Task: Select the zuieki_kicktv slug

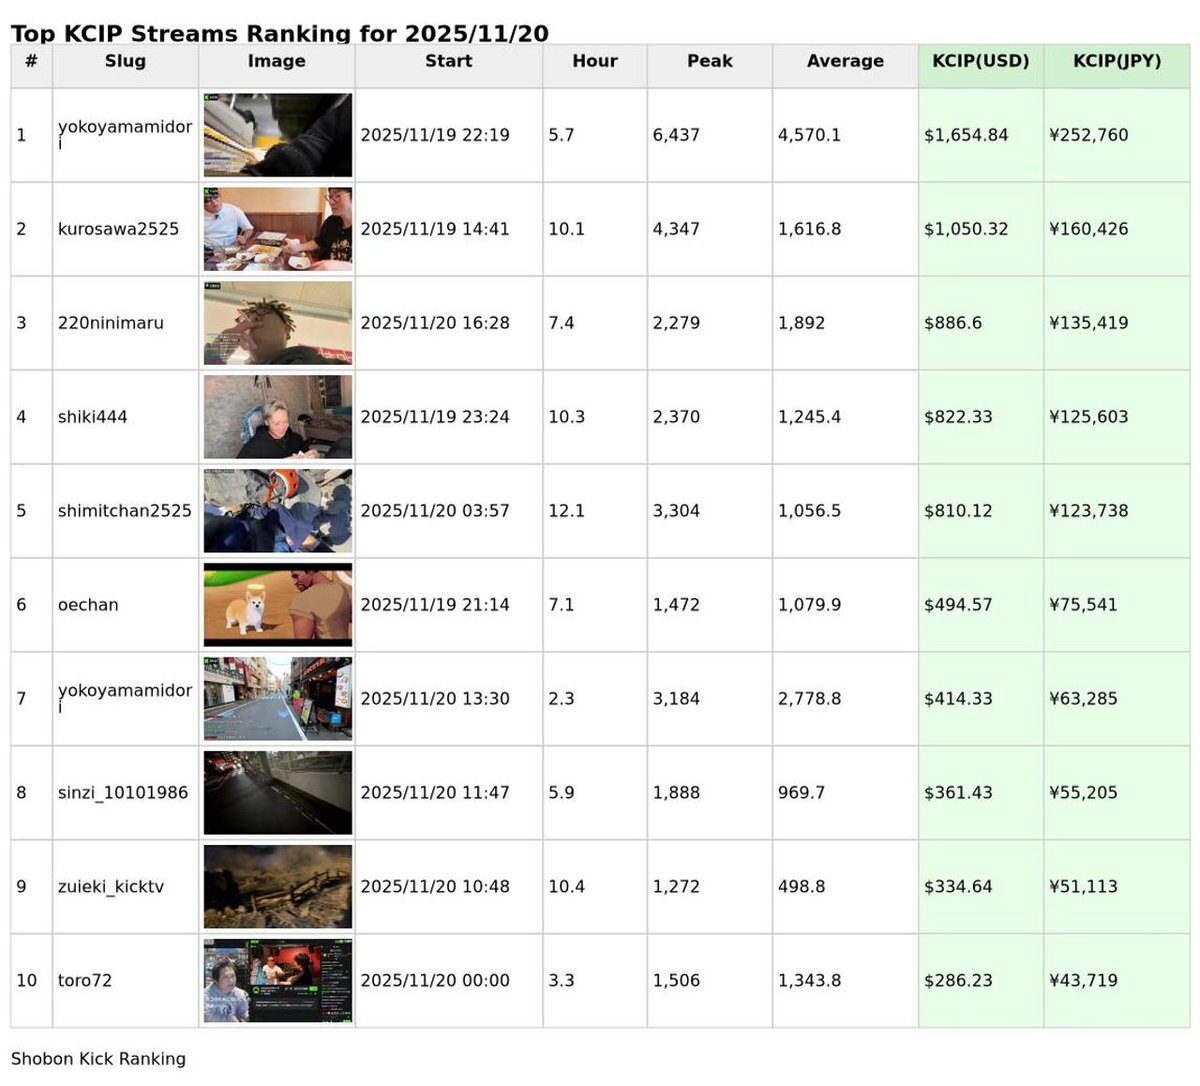Action: coord(110,887)
